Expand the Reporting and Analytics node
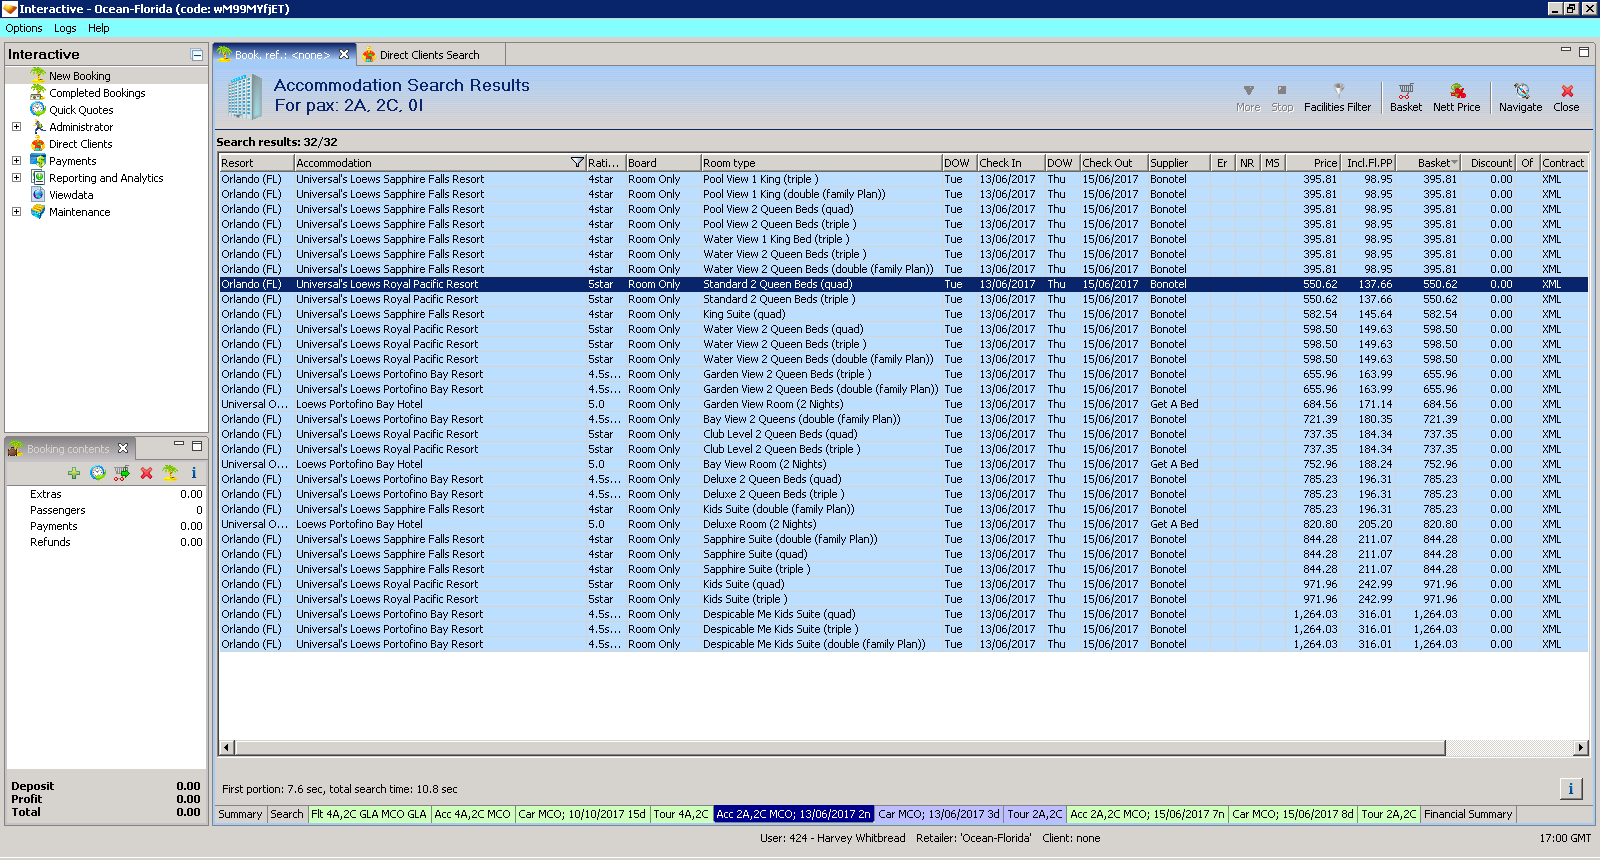1600x860 pixels. point(16,178)
